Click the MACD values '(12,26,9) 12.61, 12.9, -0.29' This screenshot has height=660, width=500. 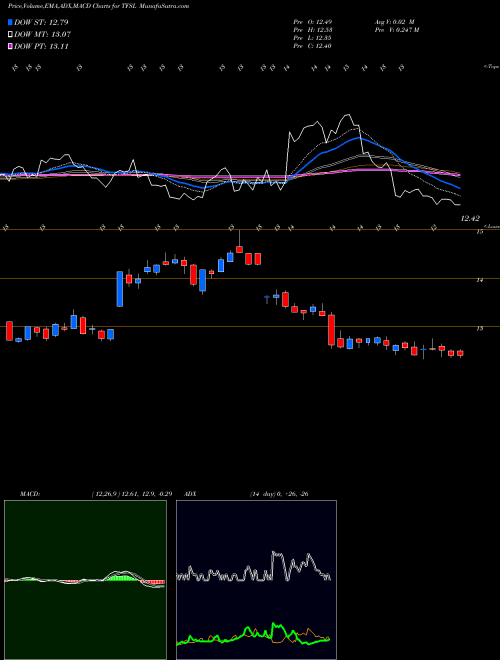click(x=131, y=494)
